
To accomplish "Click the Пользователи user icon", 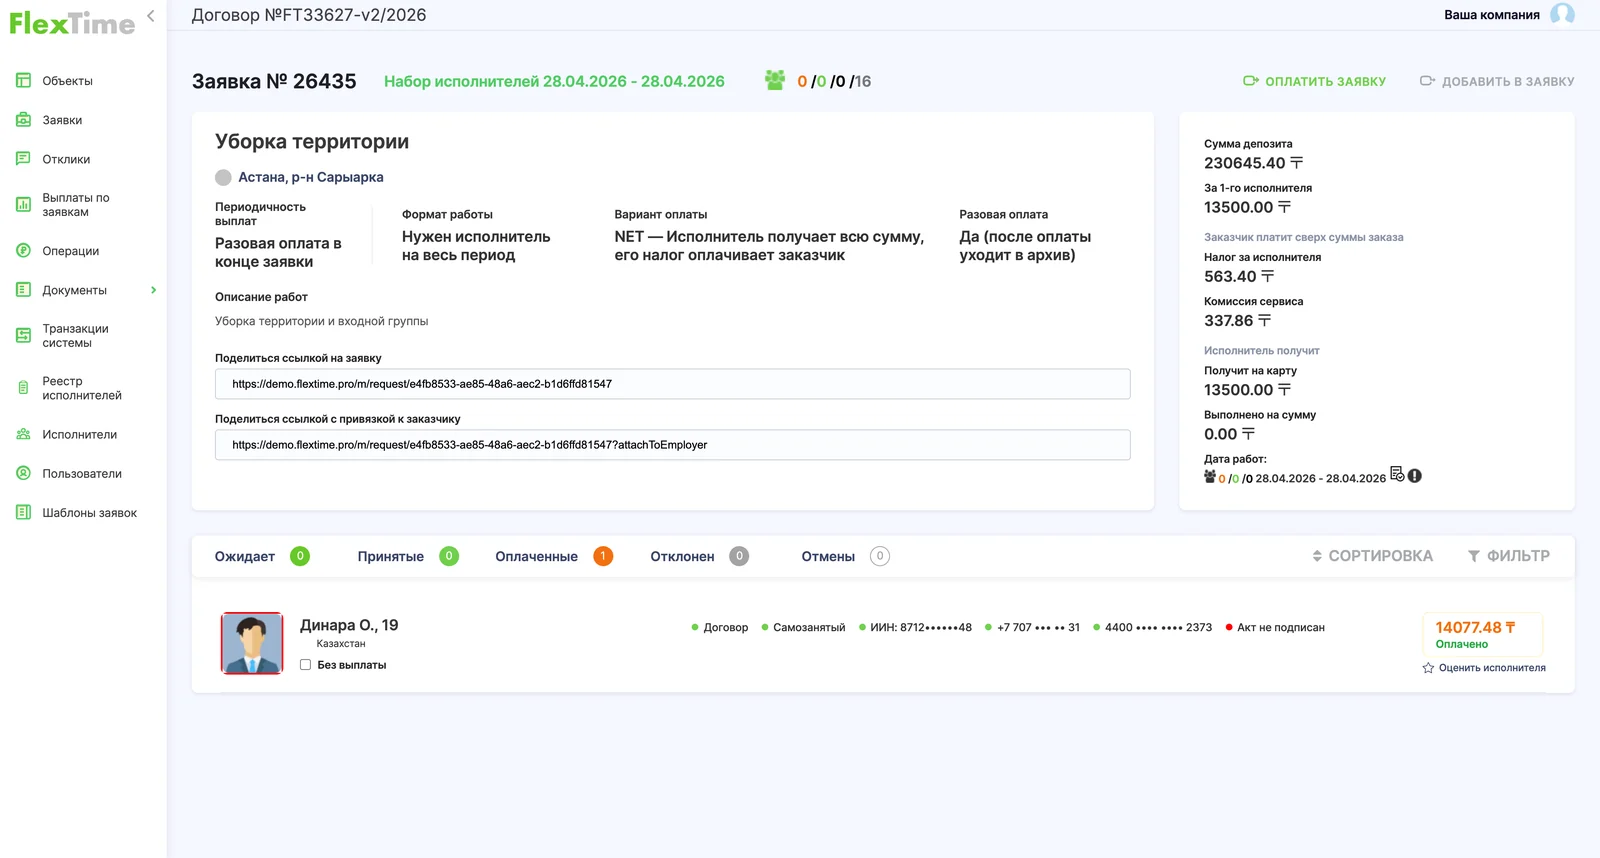I will tap(23, 473).
